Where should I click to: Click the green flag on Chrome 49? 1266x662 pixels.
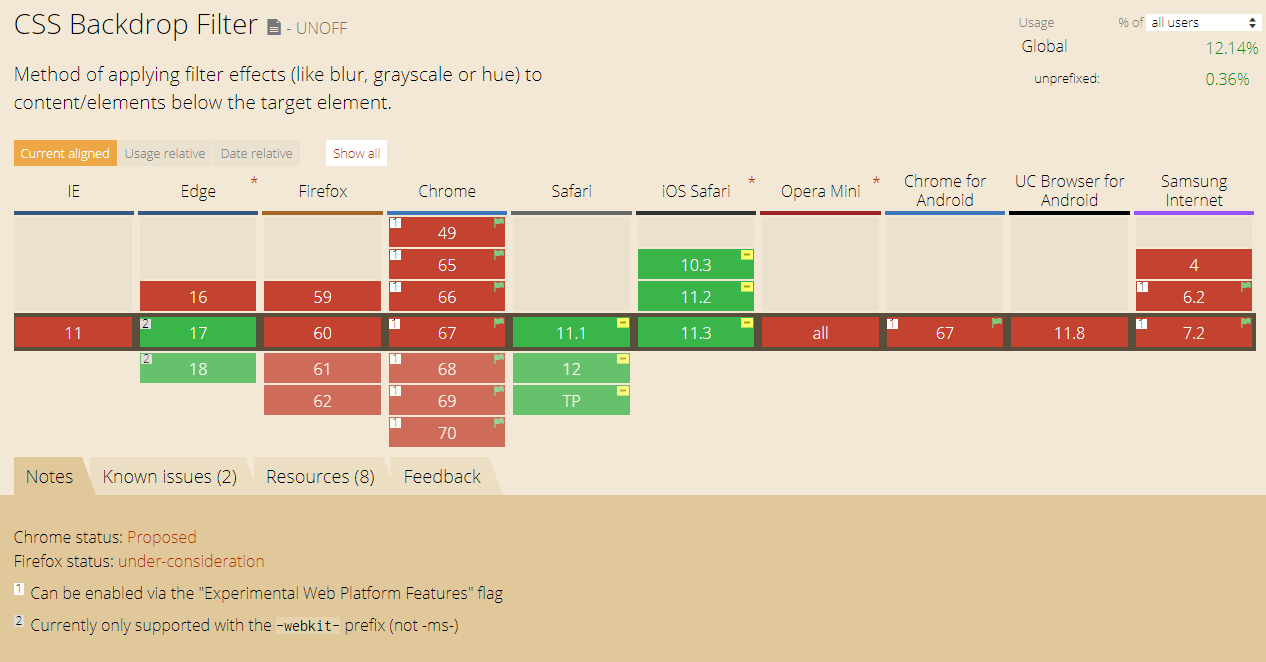498,223
